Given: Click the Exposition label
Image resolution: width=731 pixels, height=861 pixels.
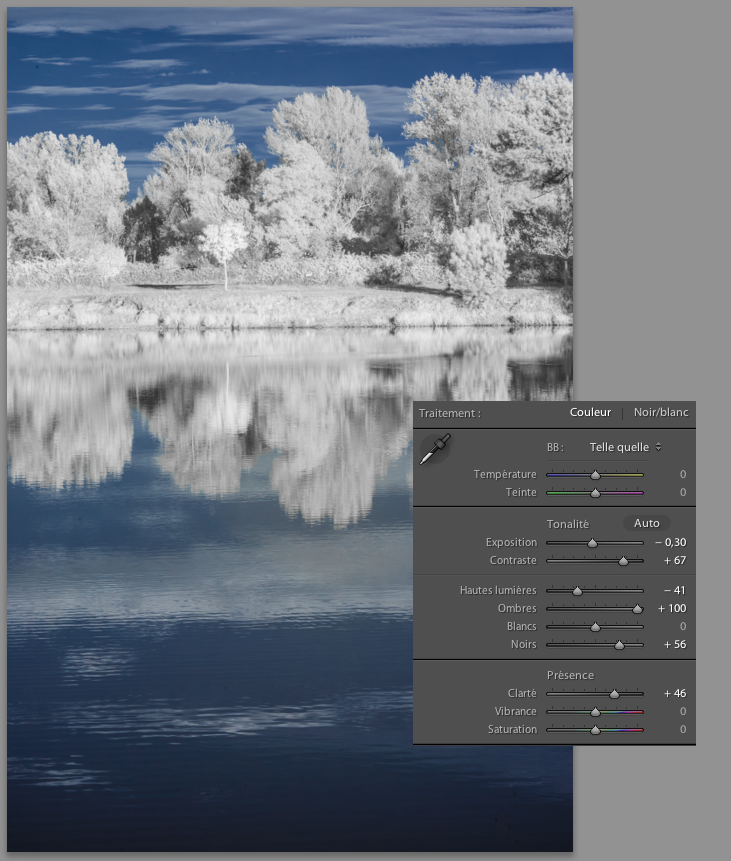Looking at the screenshot, I should tap(511, 542).
